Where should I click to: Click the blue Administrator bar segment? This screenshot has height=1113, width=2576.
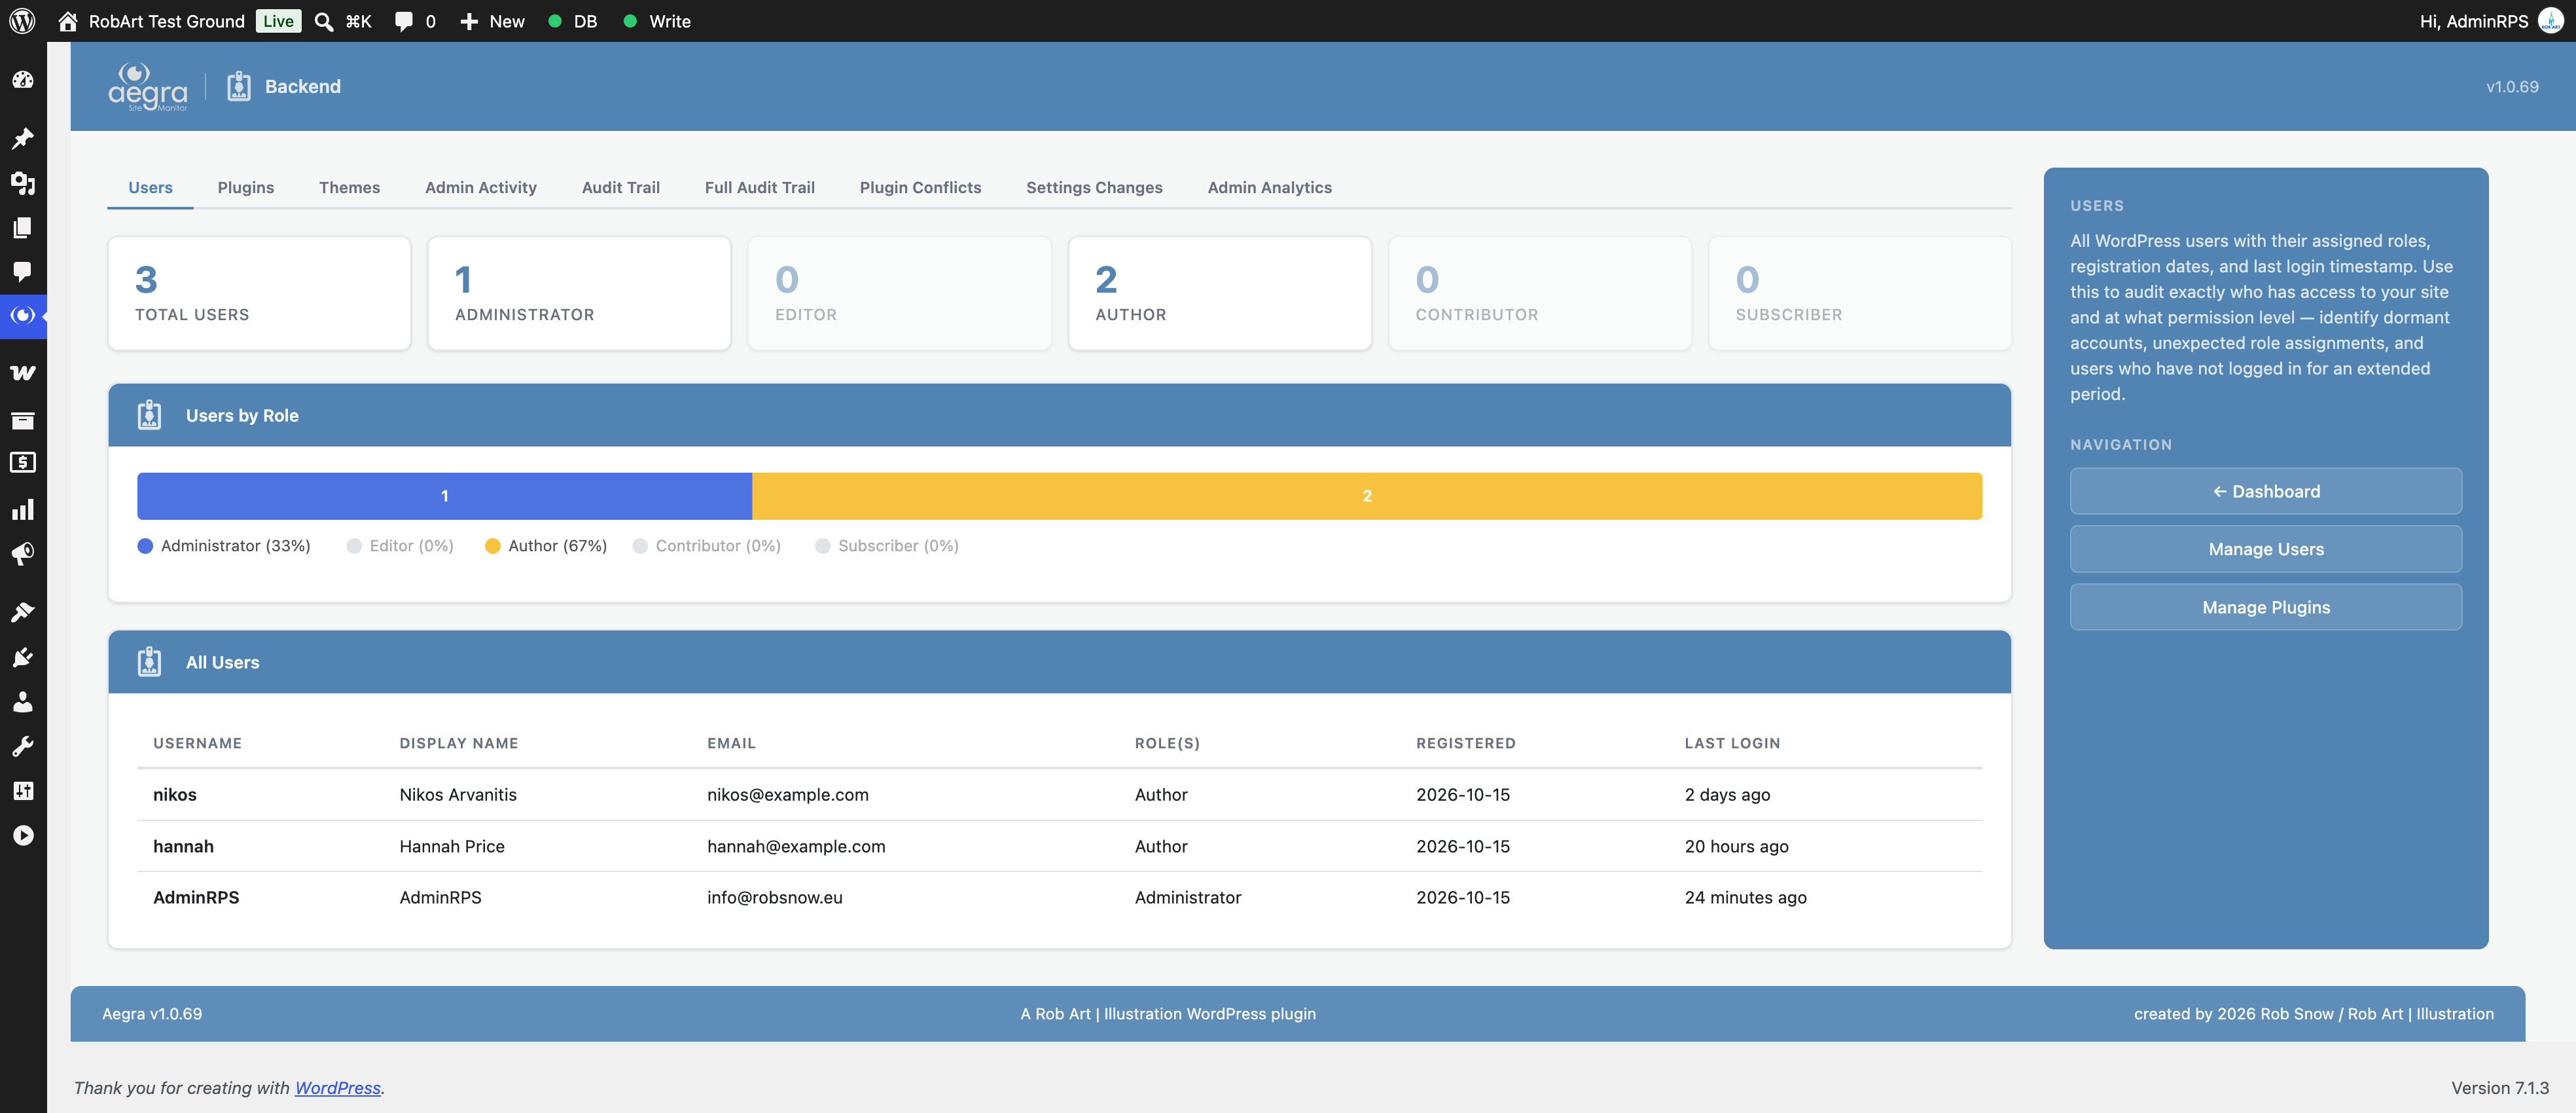(x=444, y=496)
